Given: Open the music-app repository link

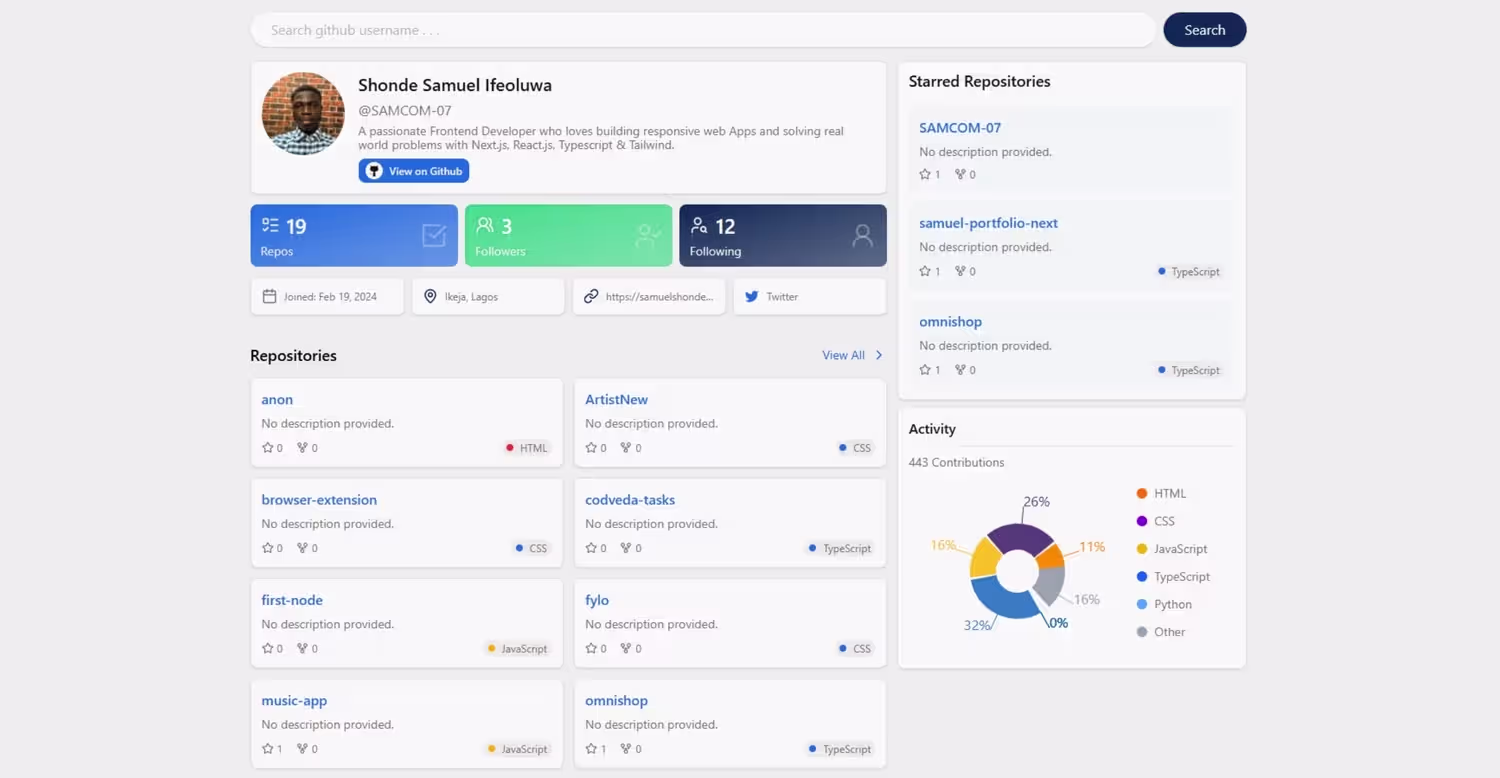Looking at the screenshot, I should point(294,701).
